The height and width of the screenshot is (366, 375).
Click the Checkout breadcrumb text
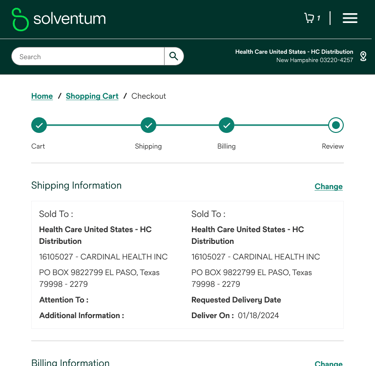tap(148, 96)
